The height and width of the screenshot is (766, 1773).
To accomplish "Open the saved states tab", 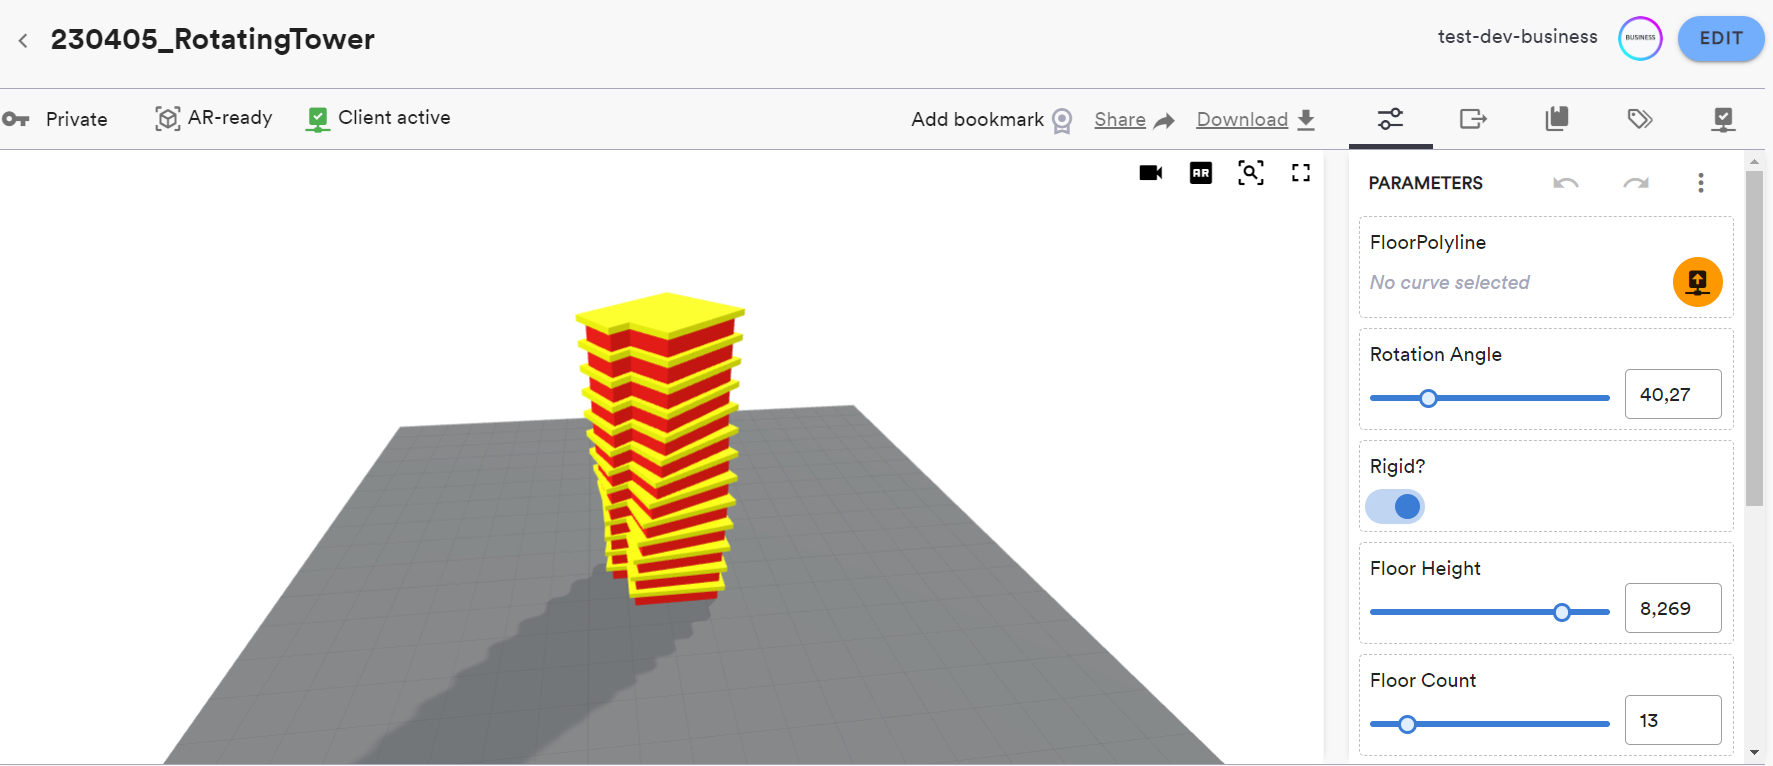I will click(1556, 119).
